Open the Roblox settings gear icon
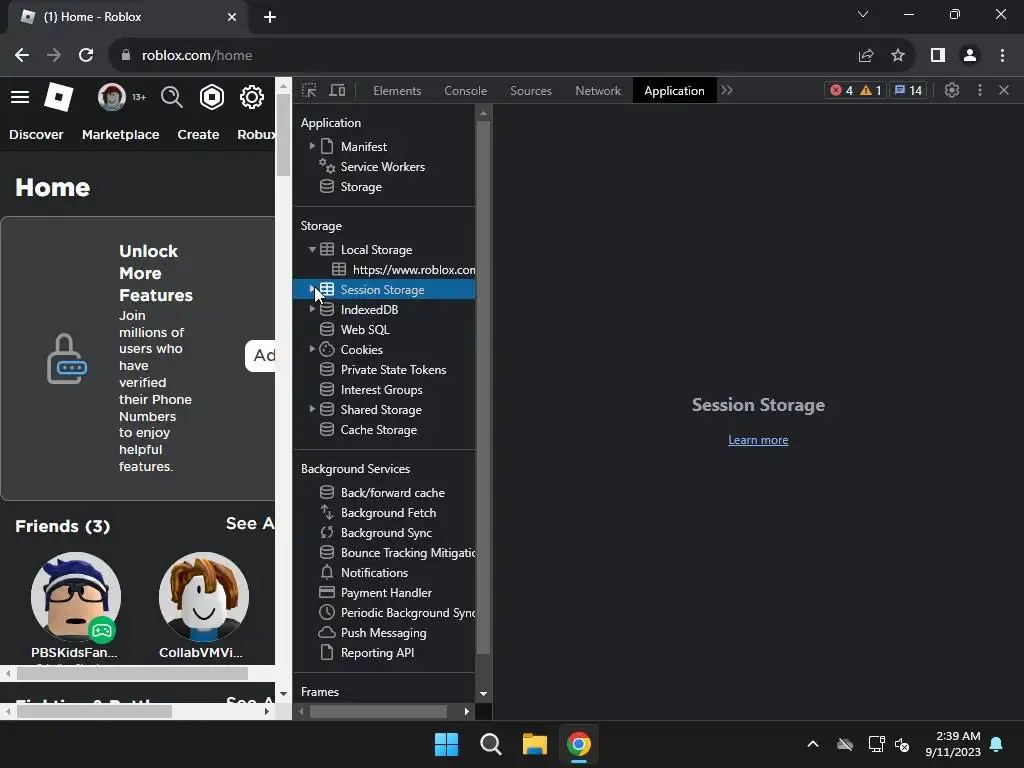Image resolution: width=1024 pixels, height=768 pixels. coord(251,97)
